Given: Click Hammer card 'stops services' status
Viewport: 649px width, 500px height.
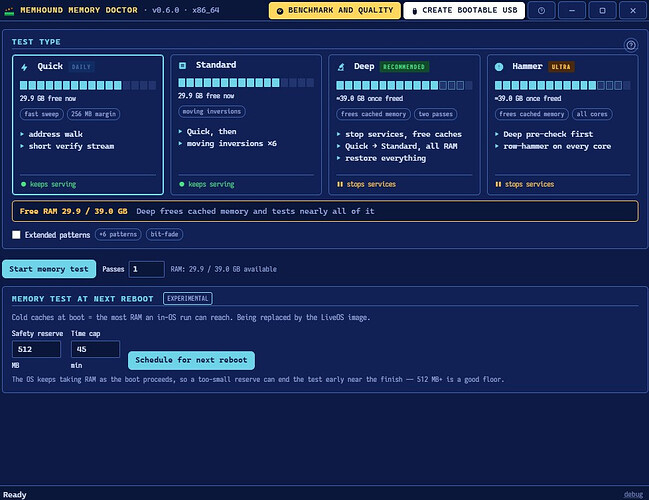Looking at the screenshot, I should 524,184.
